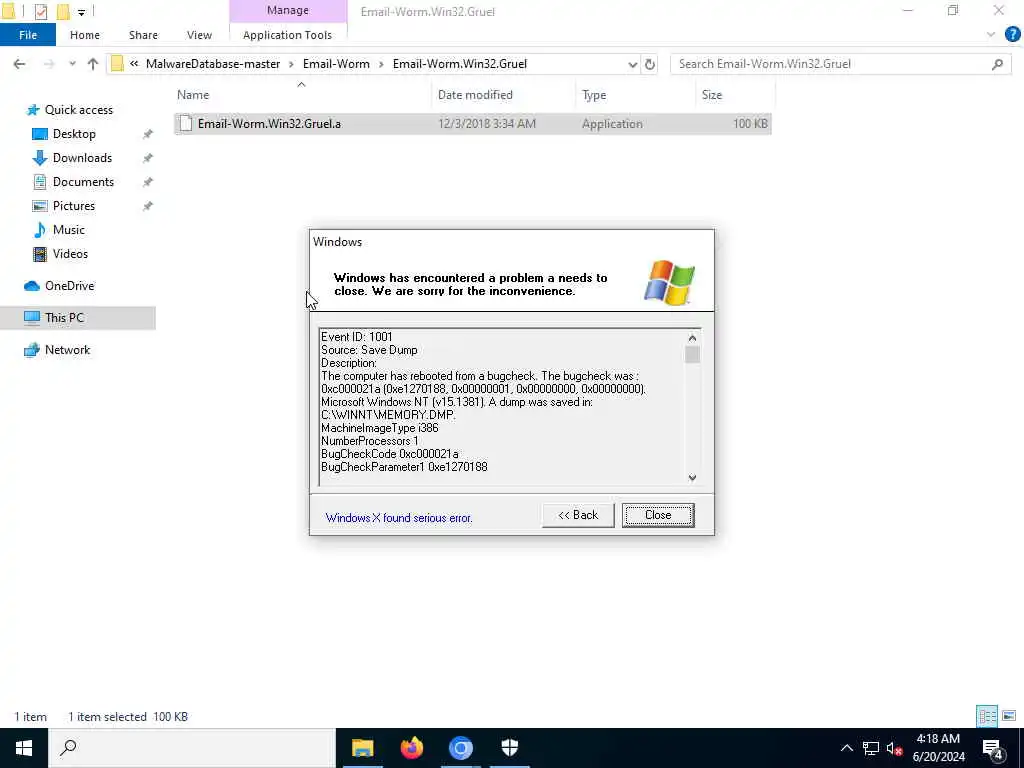Open Quick access in navigation pane
The height and width of the screenshot is (768, 1024).
point(78,110)
